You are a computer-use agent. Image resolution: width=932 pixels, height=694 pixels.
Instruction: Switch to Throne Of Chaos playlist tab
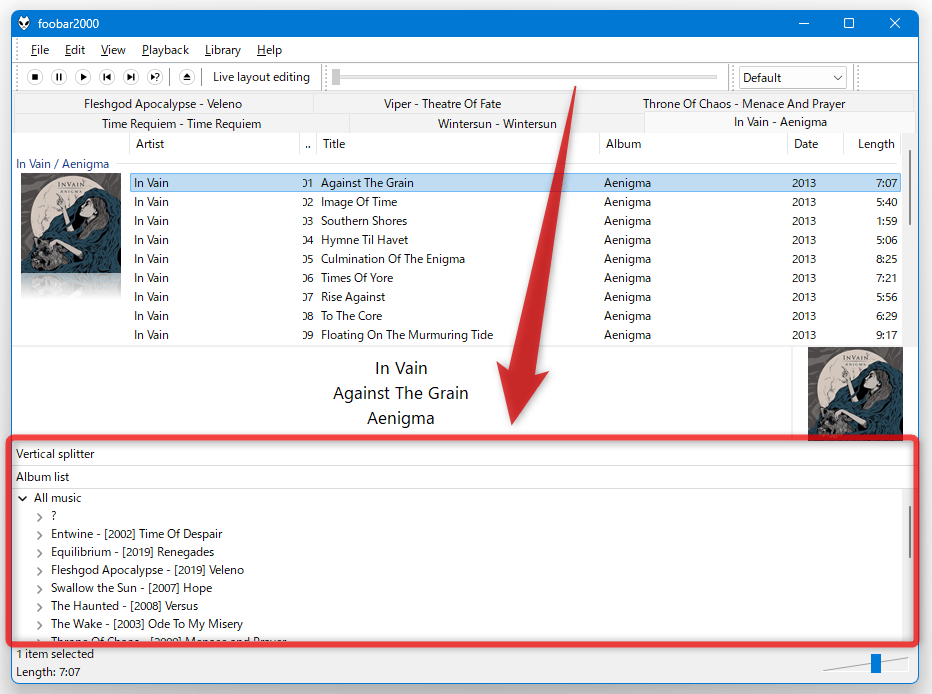[744, 104]
